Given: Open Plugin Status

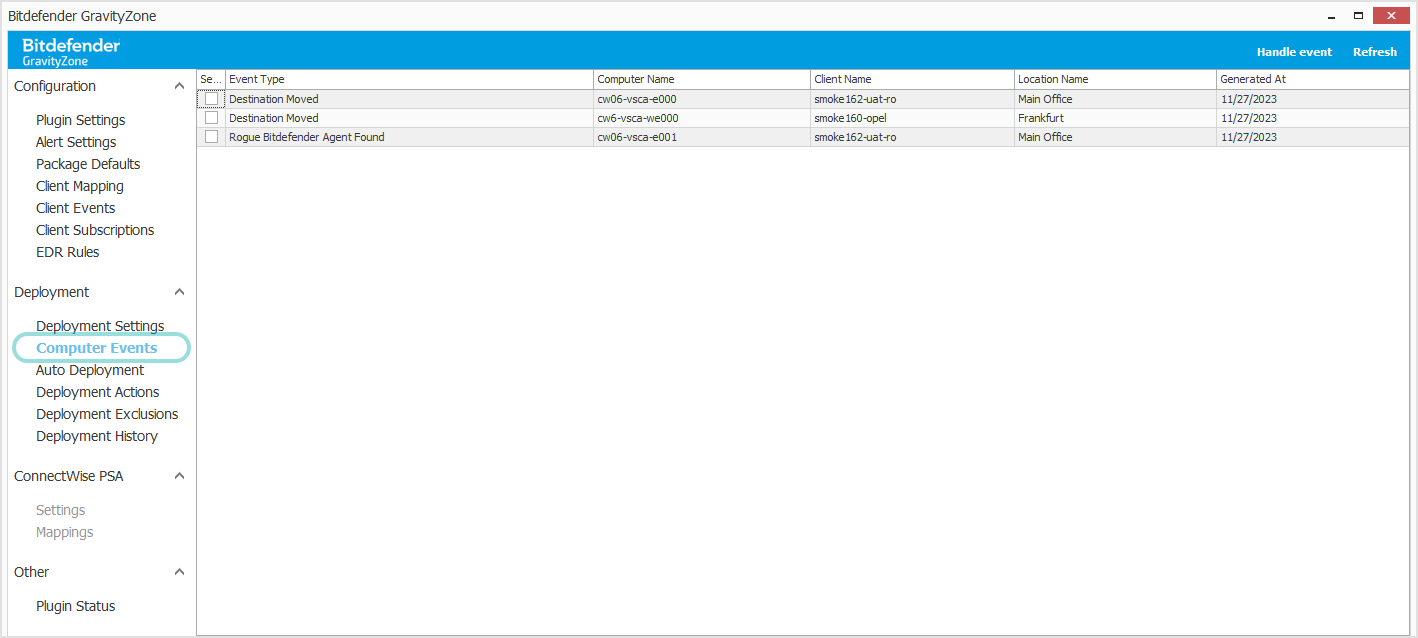Looking at the screenshot, I should (75, 605).
